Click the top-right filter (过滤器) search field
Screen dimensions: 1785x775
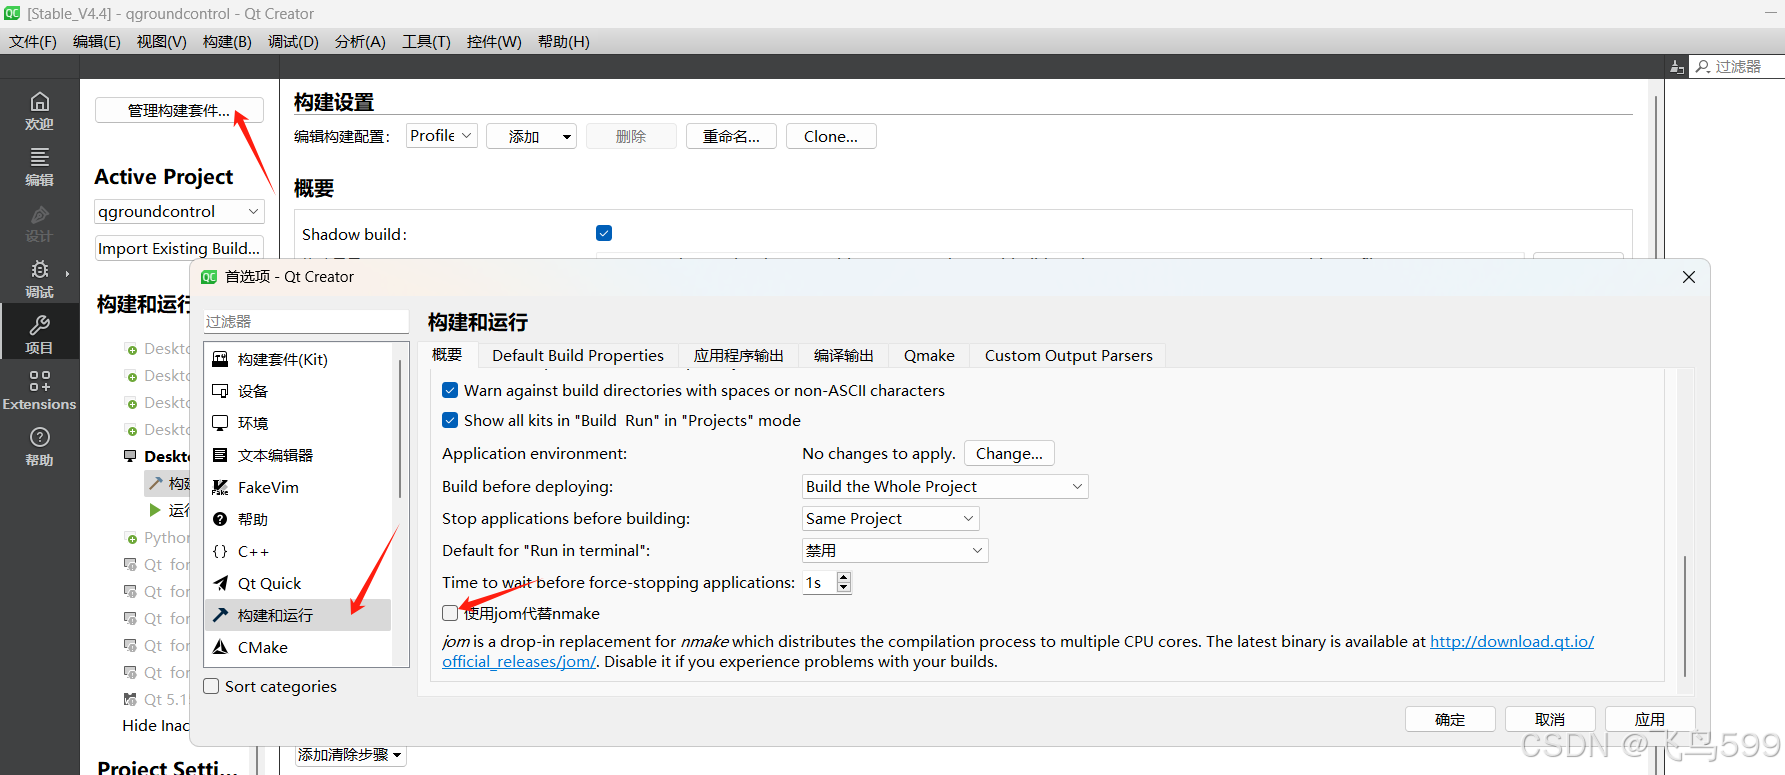point(1737,67)
